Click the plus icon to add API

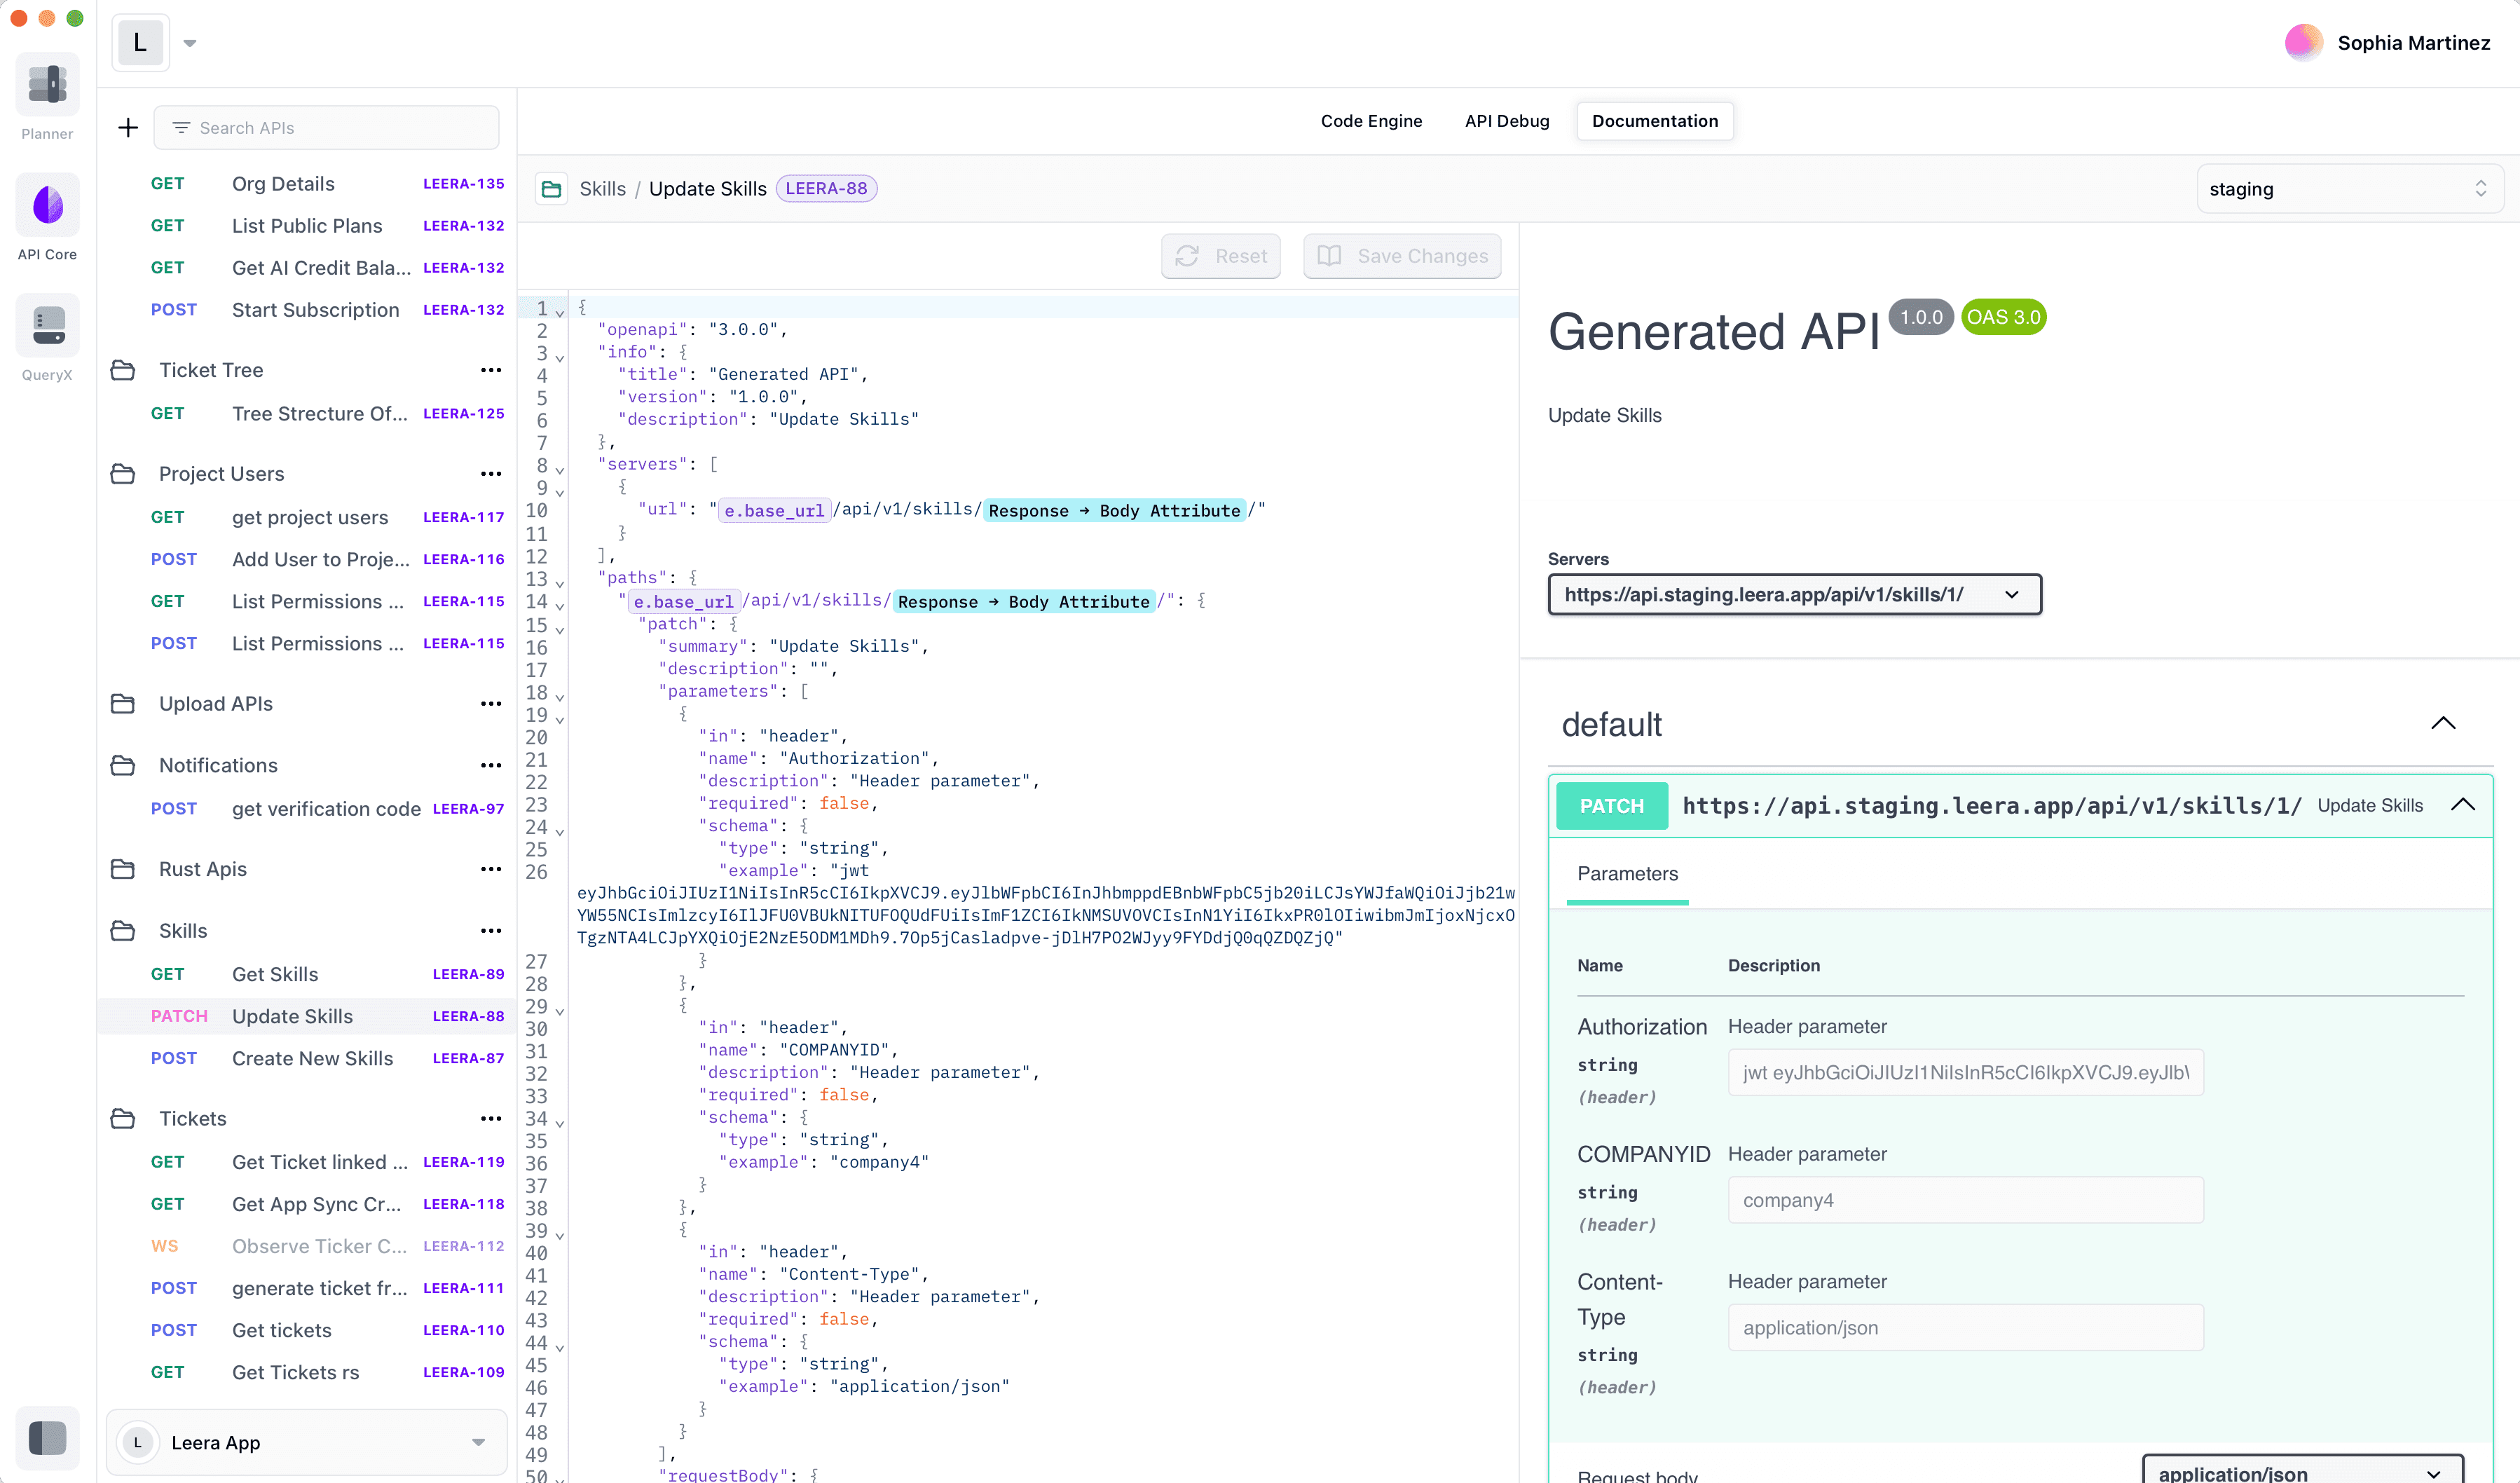click(128, 128)
